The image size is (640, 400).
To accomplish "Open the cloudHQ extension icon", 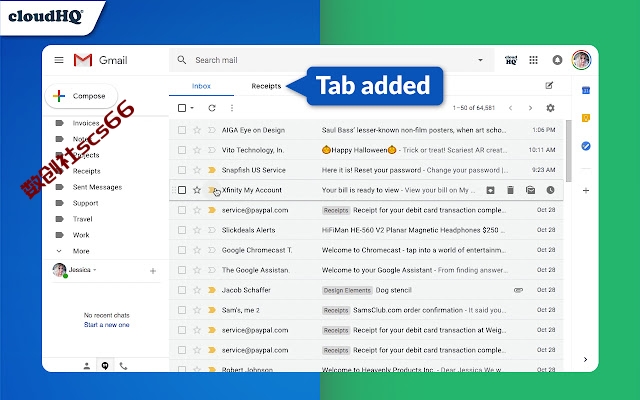I will pyautogui.click(x=511, y=60).
